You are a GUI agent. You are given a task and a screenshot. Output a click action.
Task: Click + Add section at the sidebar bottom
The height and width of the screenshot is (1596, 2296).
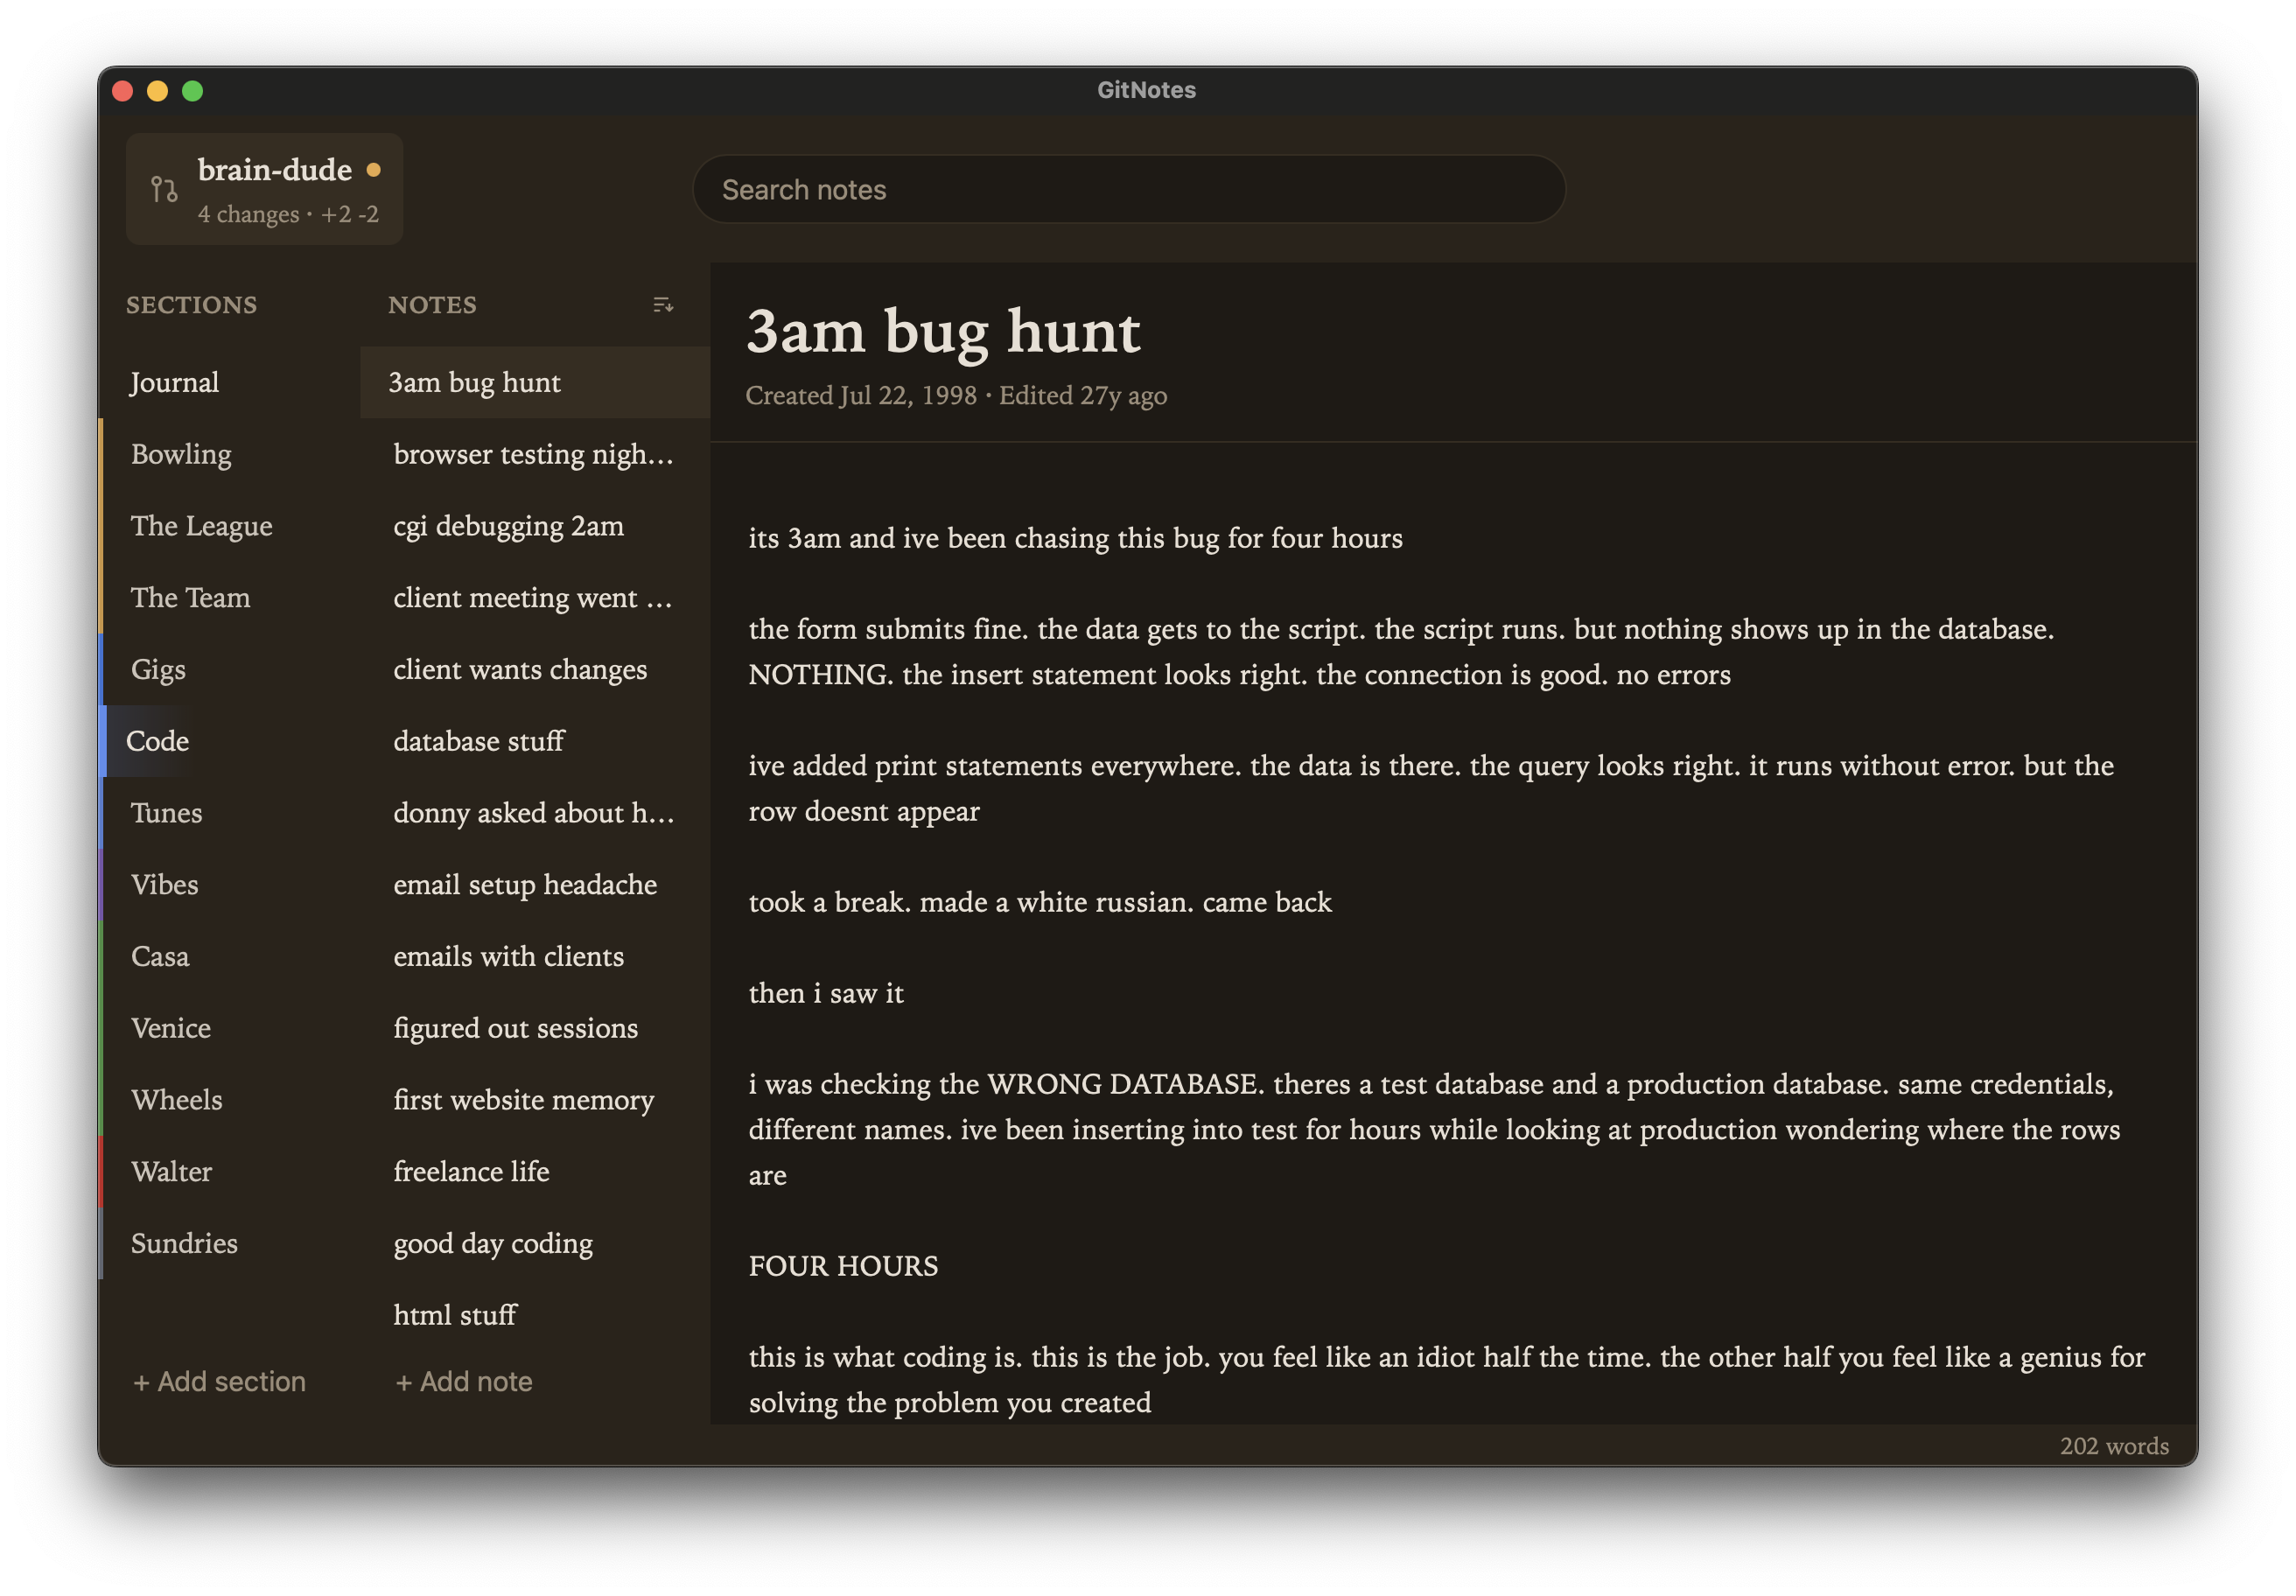click(x=218, y=1381)
